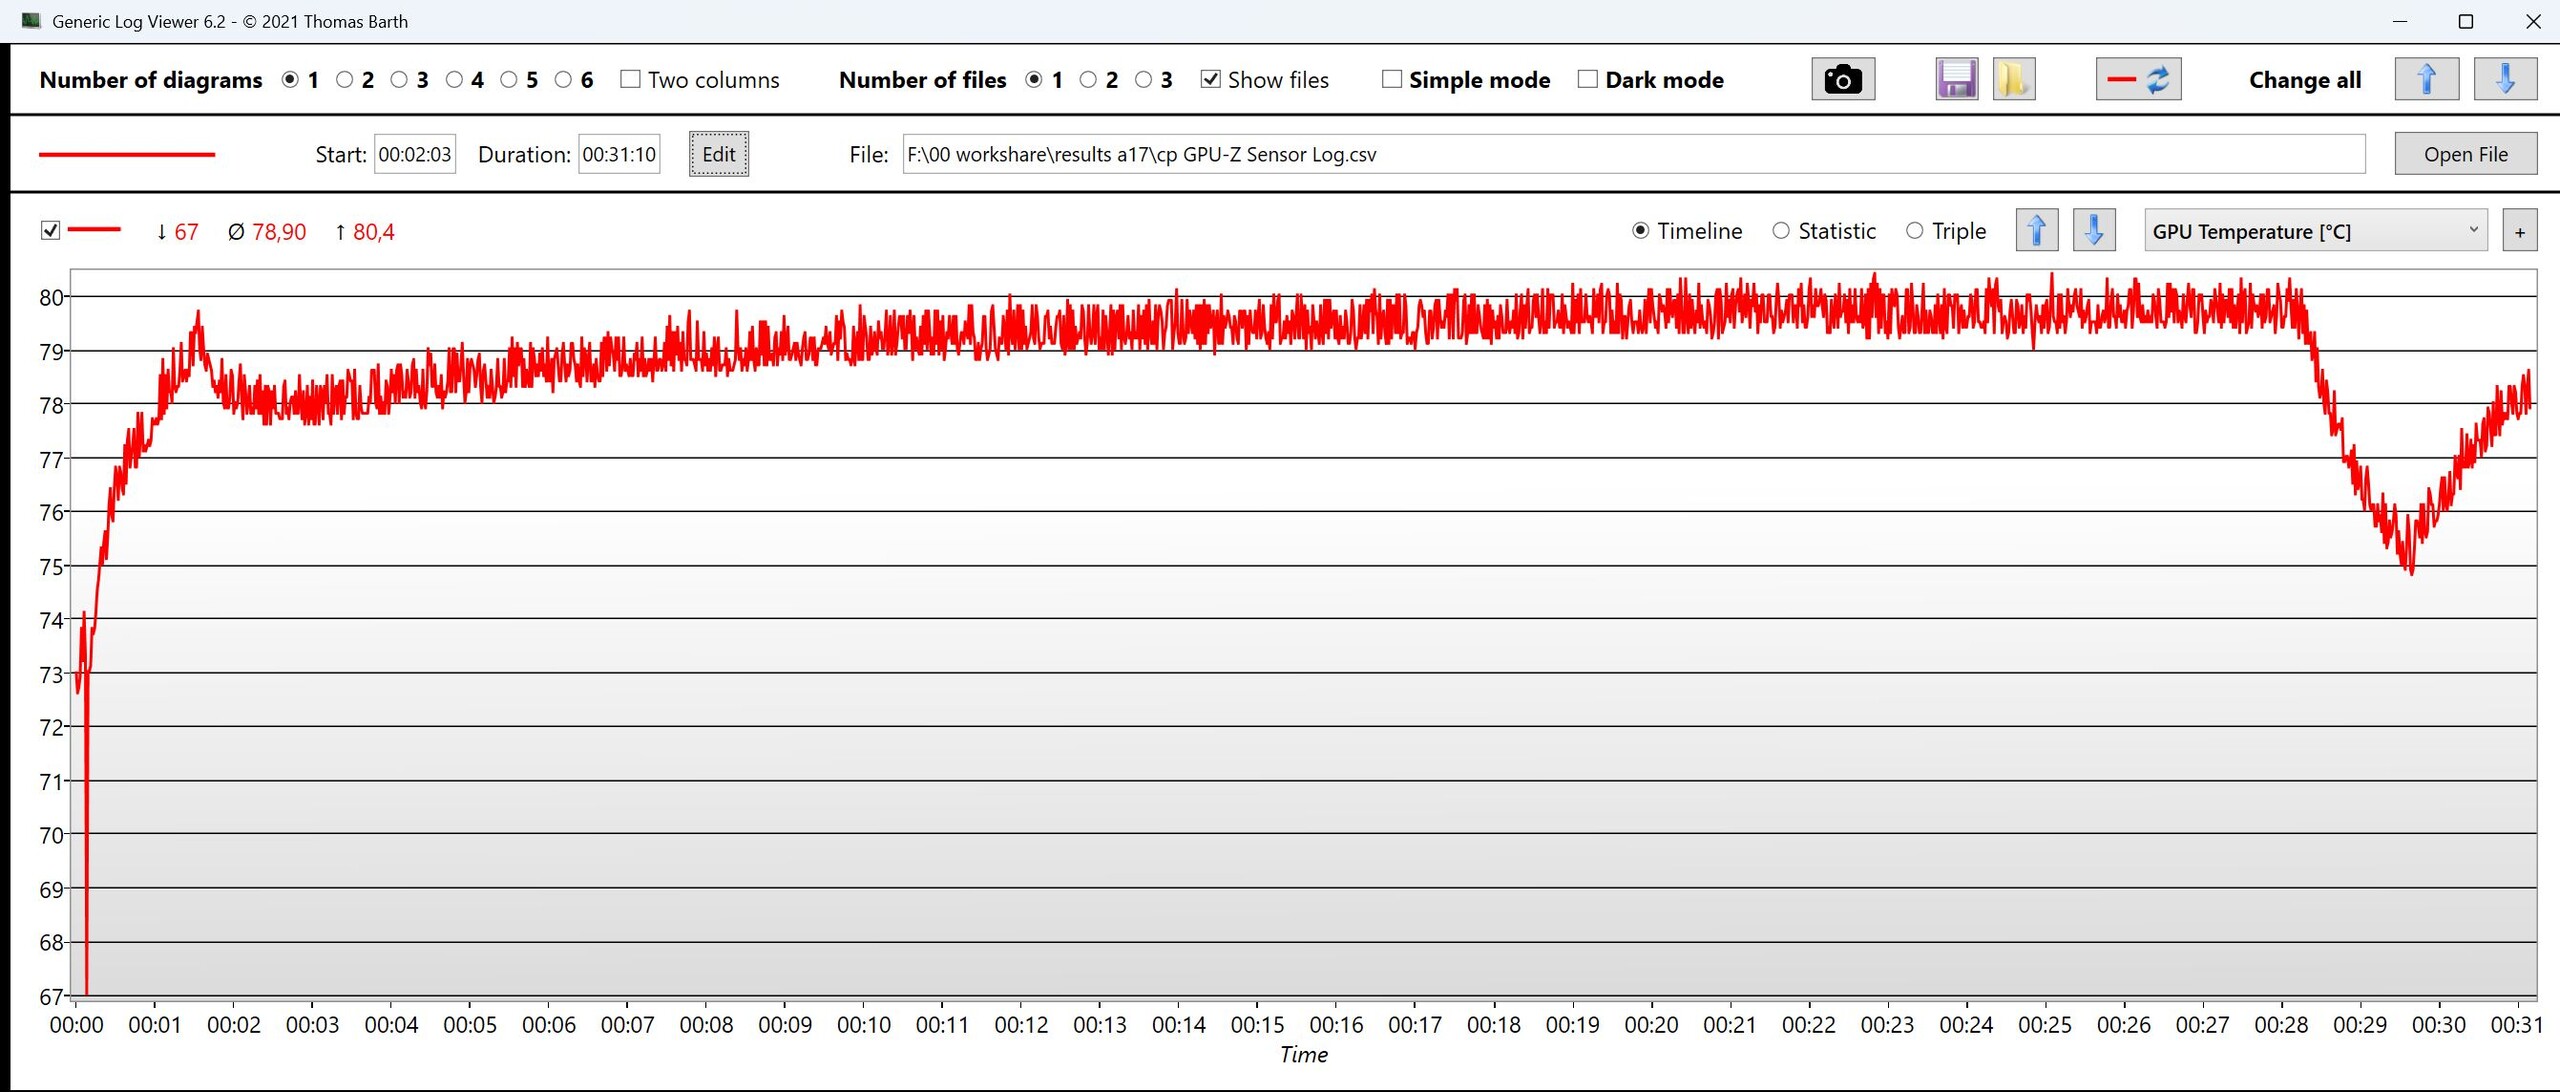Screen dimensions: 2560x1092
Task: Click the purple floppy disk save icon
Action: (x=1956, y=79)
